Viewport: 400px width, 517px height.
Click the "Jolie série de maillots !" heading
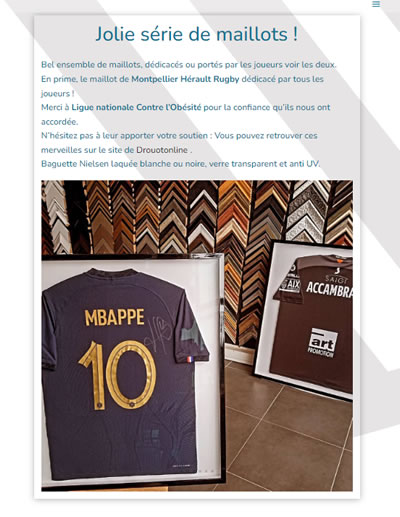(197, 34)
